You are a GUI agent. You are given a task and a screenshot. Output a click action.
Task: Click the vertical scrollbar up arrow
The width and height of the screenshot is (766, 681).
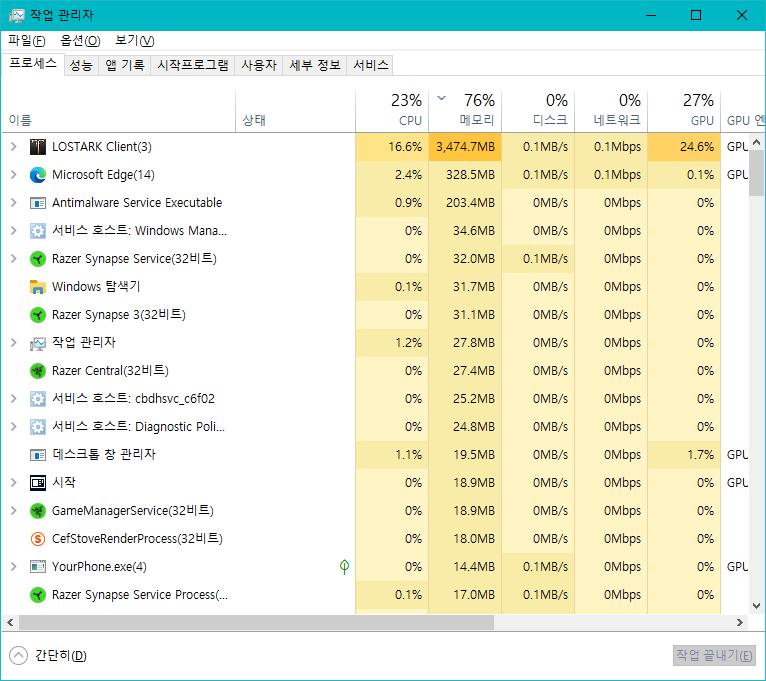[756, 142]
